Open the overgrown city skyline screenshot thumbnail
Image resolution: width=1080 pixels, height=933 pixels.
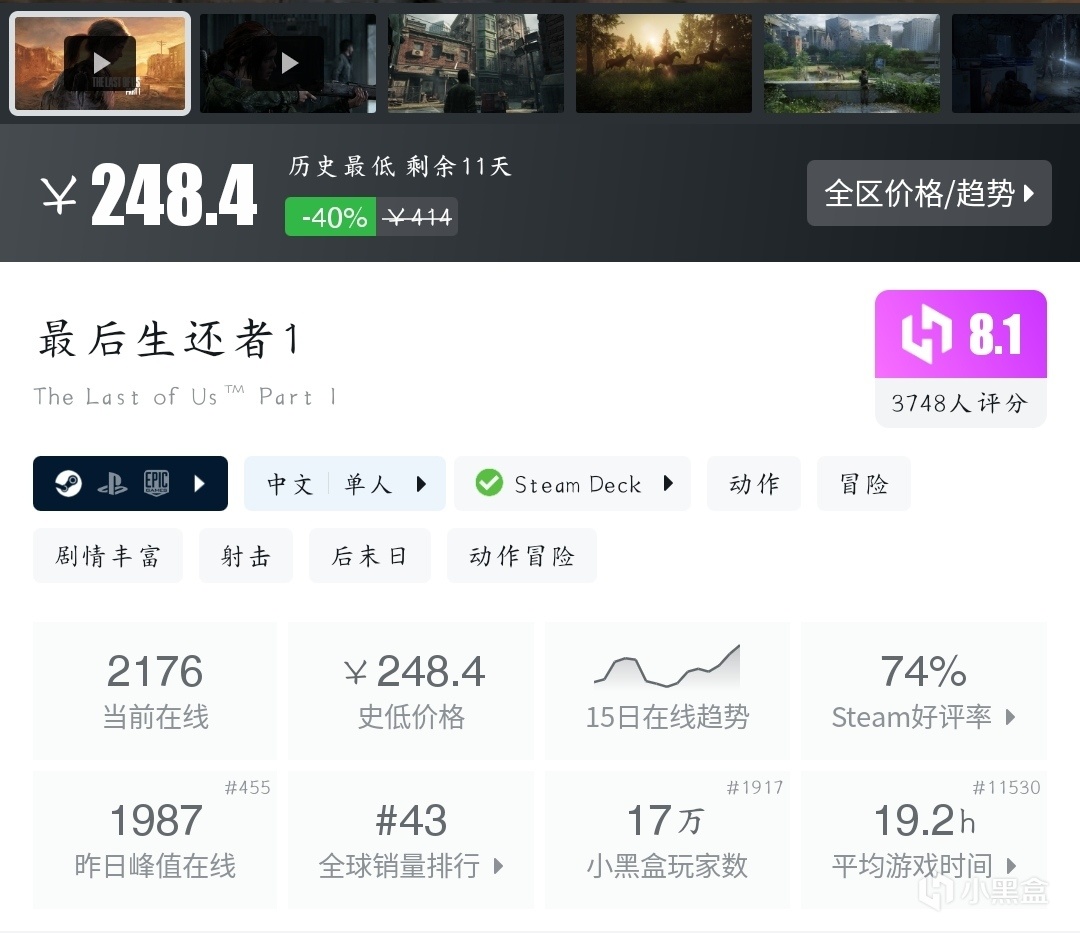pyautogui.click(x=852, y=63)
